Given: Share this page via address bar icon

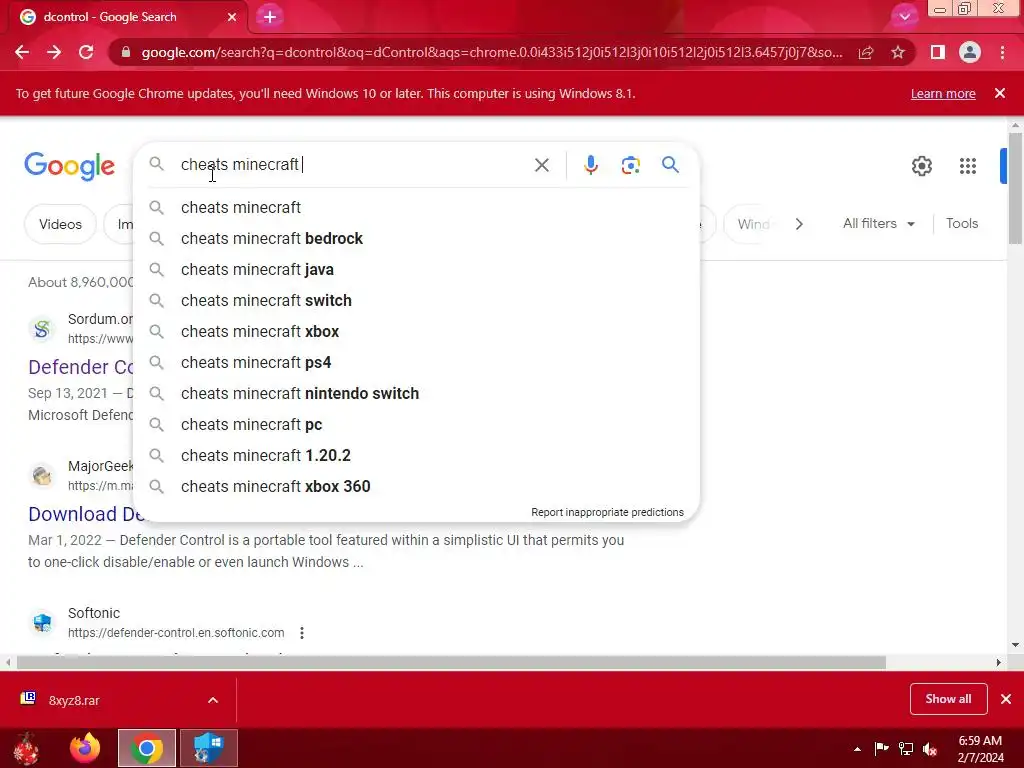Looking at the screenshot, I should point(866,53).
